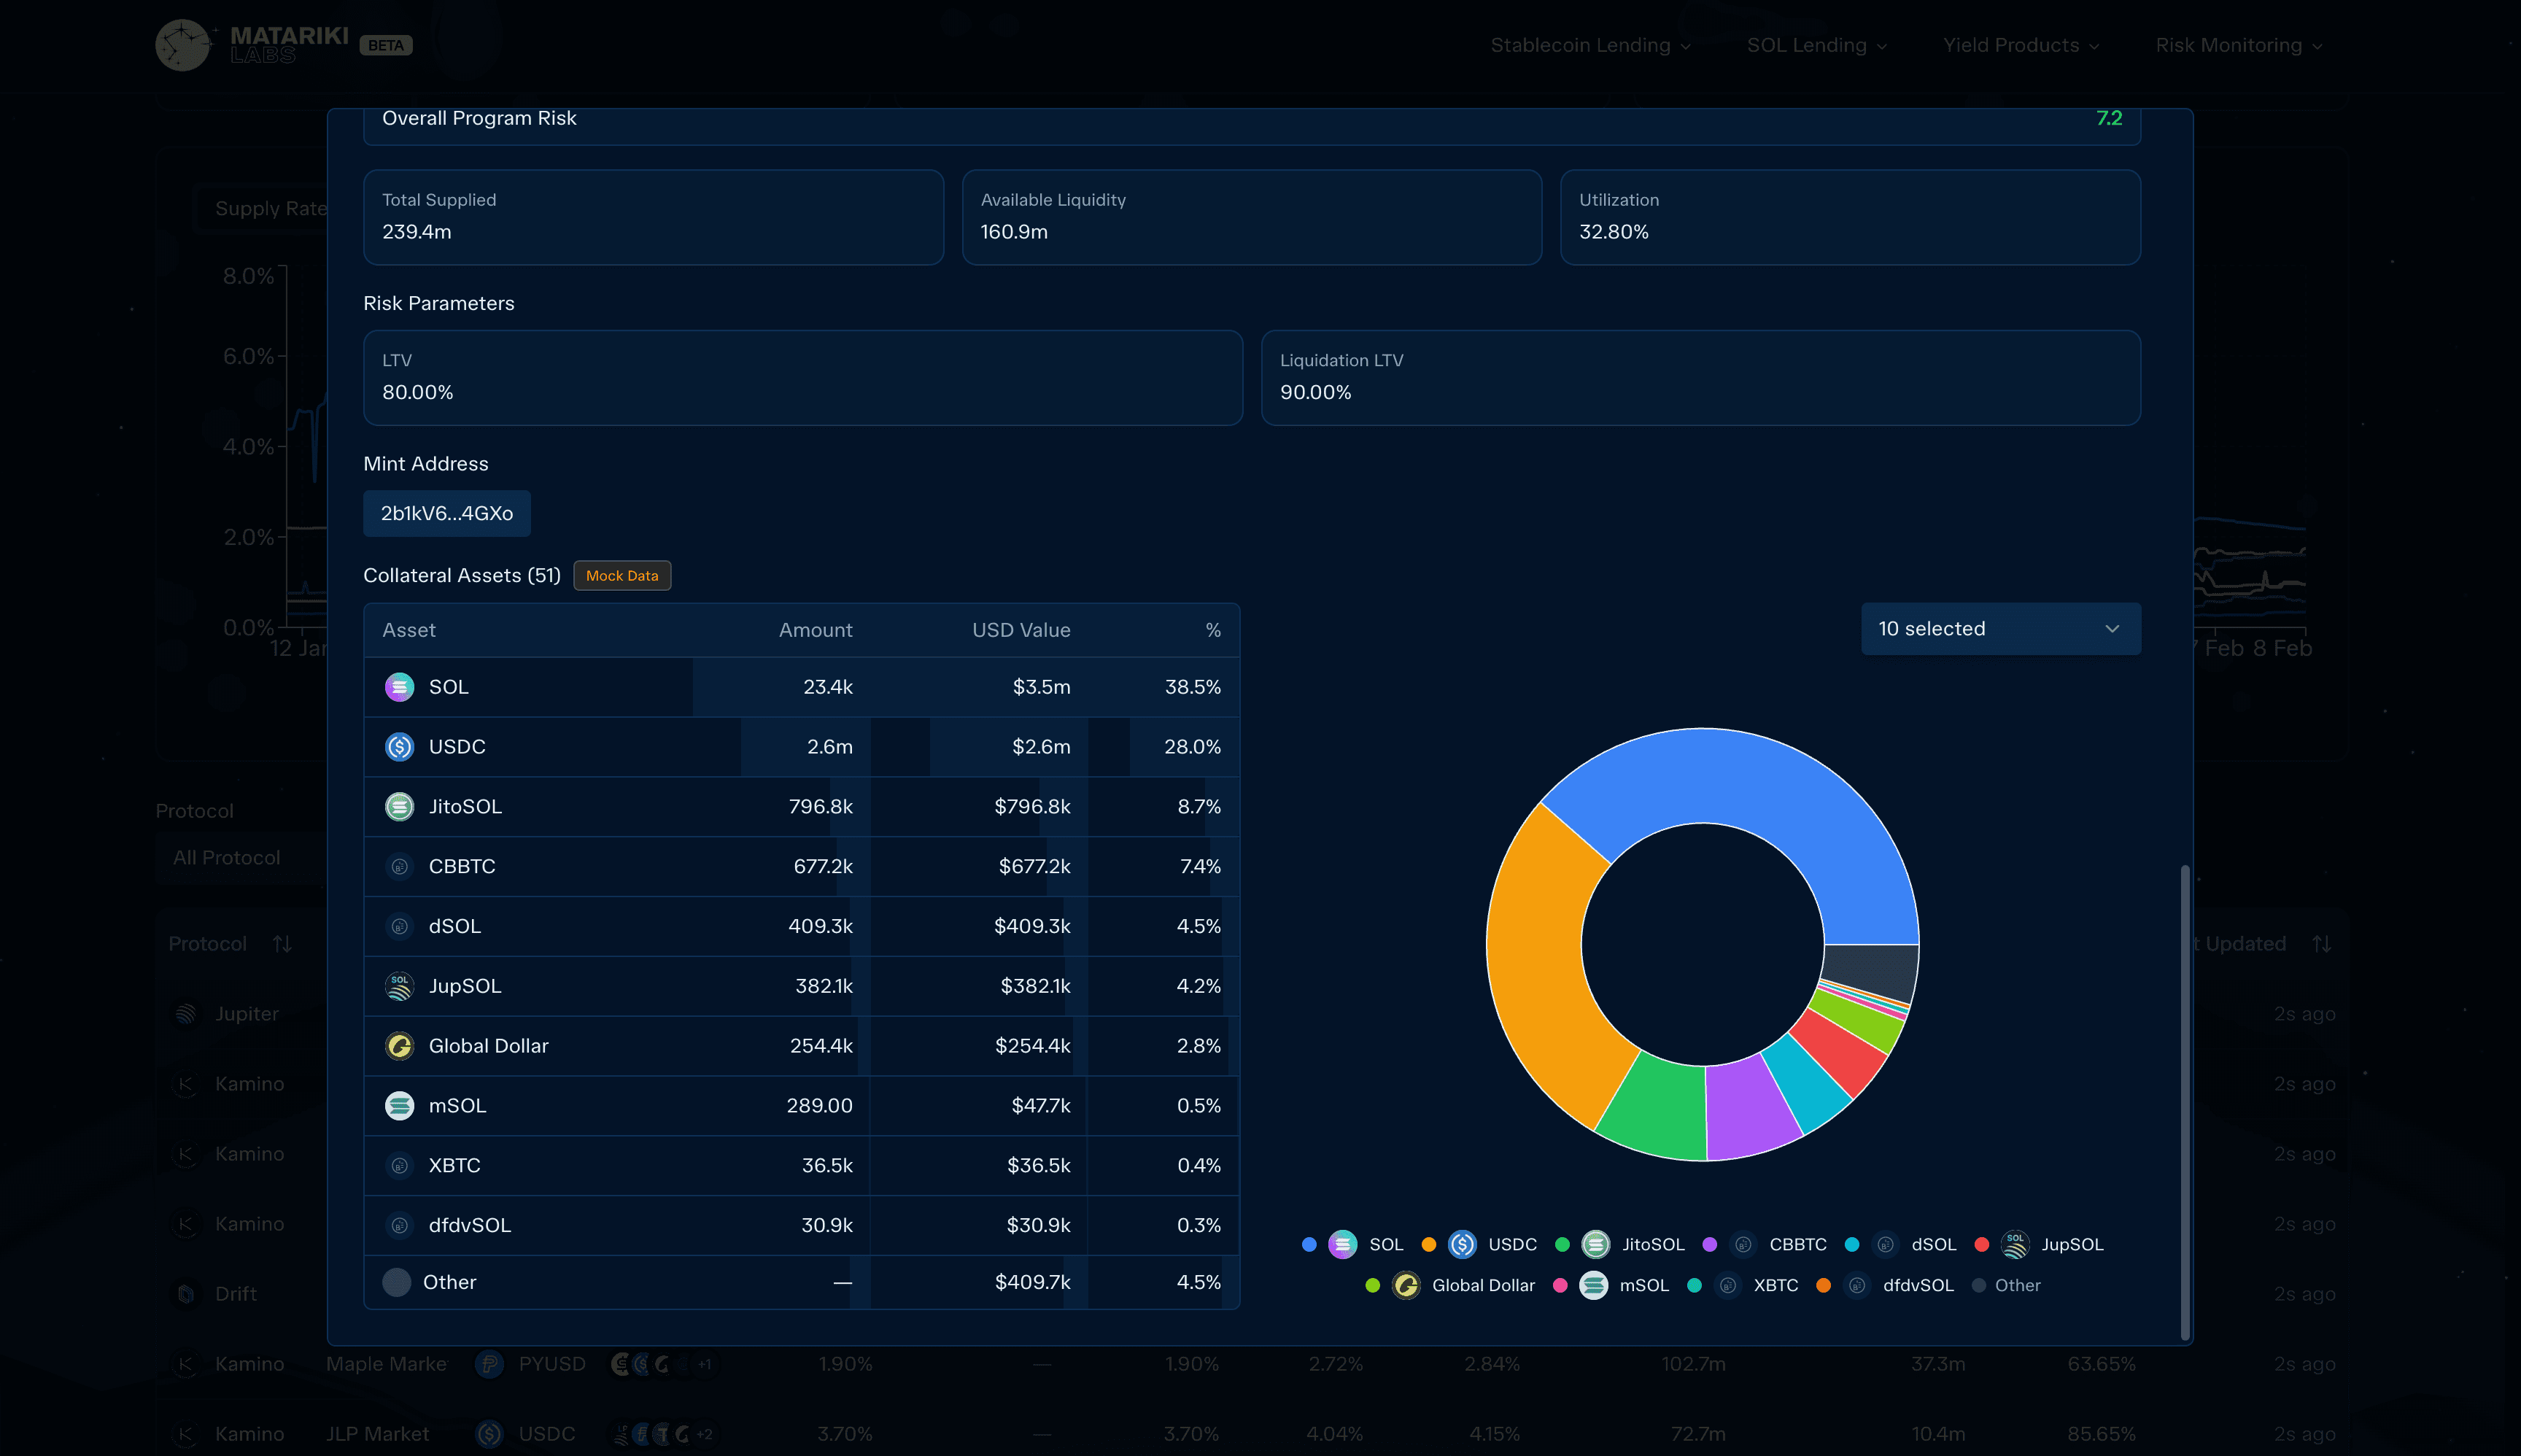Open the SOL Lending menu
2521x1456 pixels.
point(1816,45)
